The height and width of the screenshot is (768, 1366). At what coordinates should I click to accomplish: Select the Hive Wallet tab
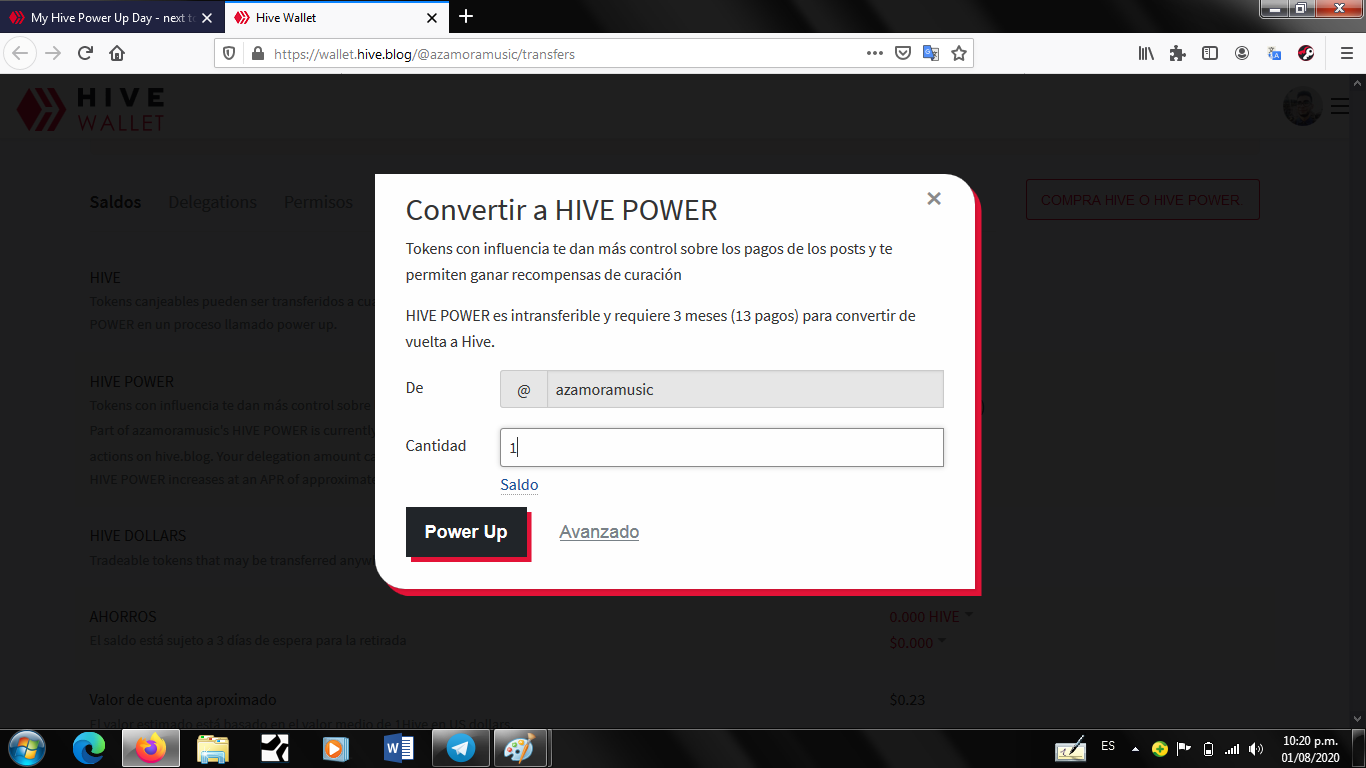click(336, 17)
